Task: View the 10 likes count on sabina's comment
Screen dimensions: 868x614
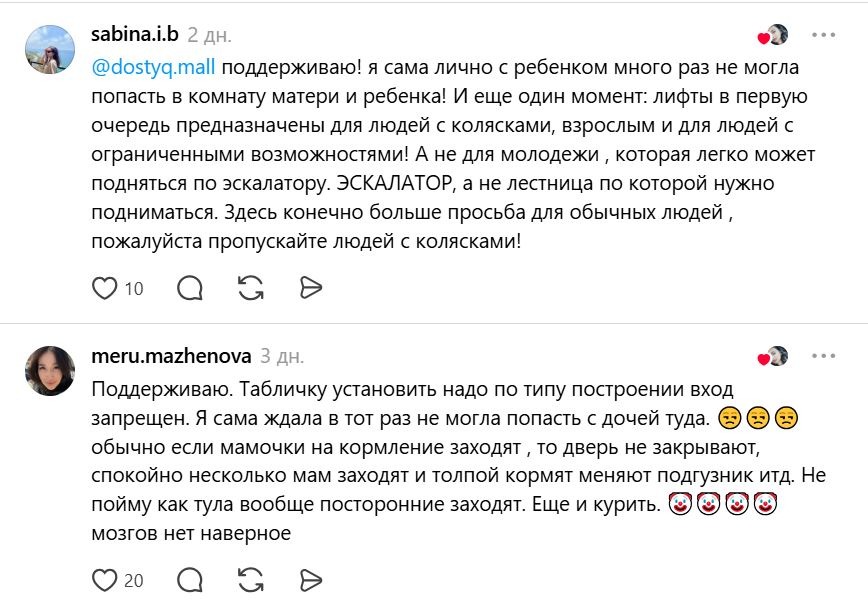Action: coord(134,288)
